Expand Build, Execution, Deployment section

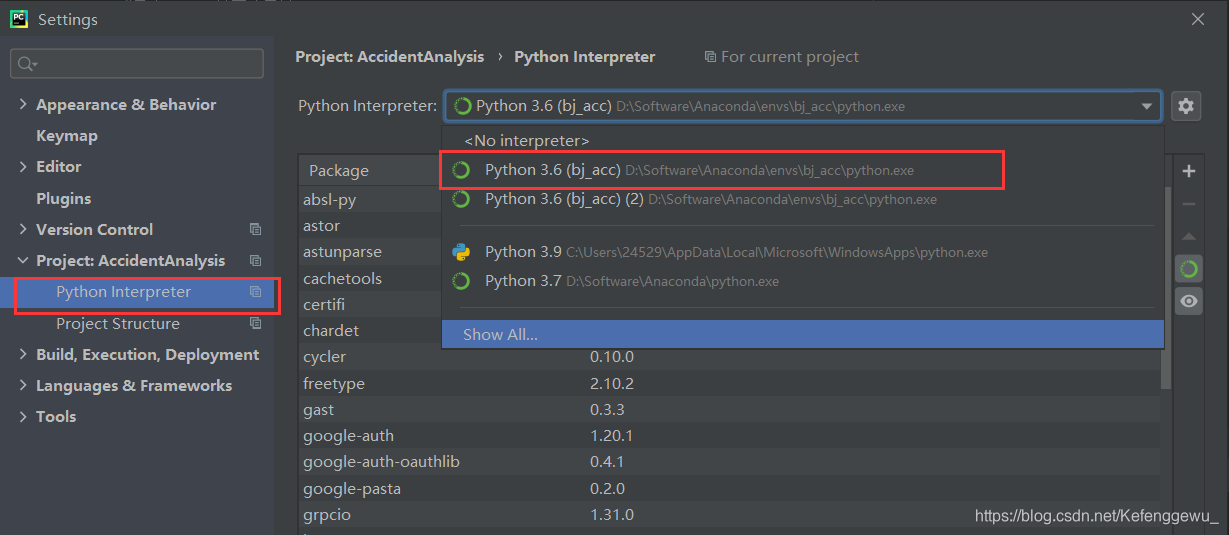pyautogui.click(x=23, y=355)
